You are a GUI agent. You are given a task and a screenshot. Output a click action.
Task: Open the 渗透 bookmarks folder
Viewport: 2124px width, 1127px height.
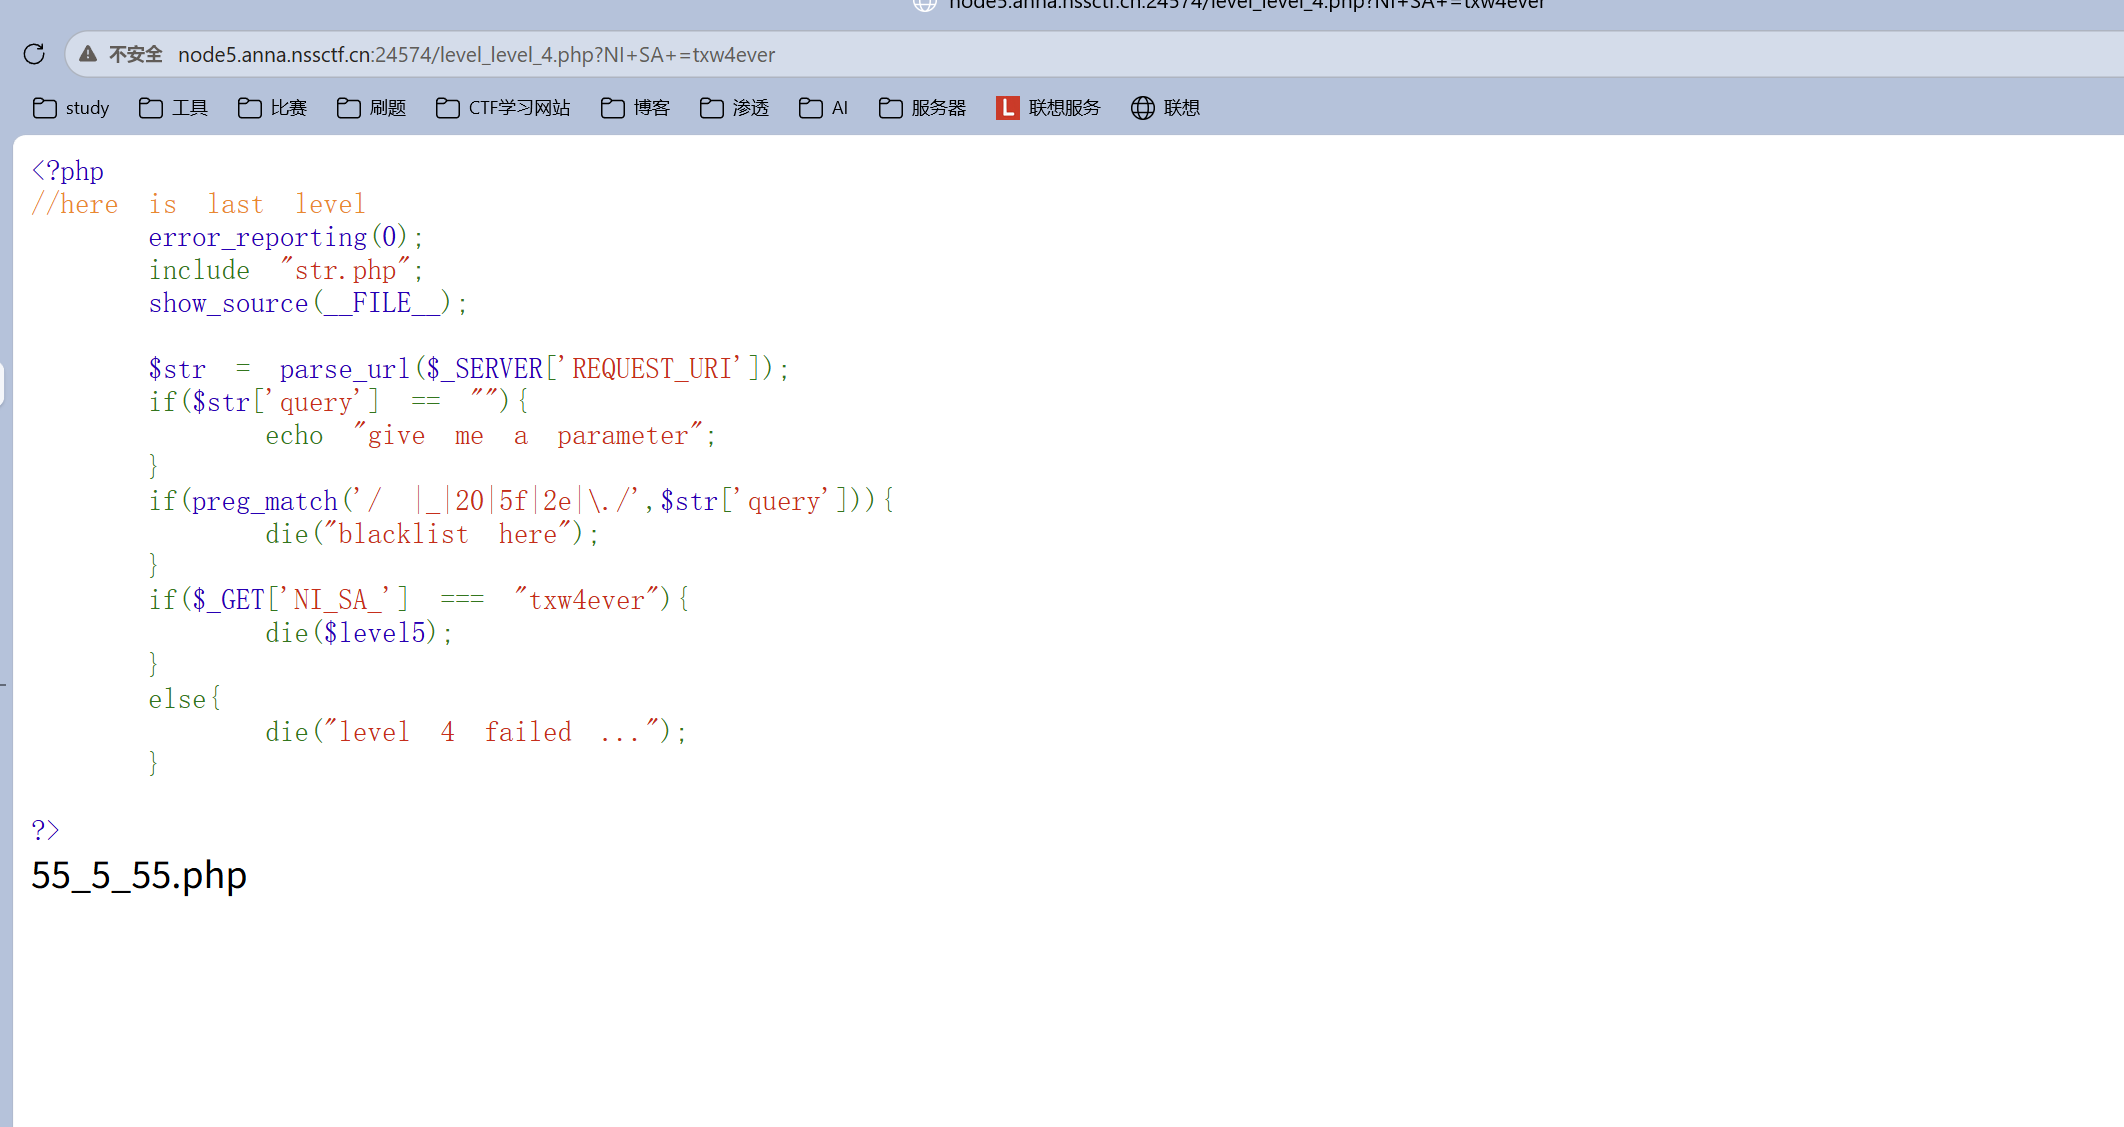734,108
